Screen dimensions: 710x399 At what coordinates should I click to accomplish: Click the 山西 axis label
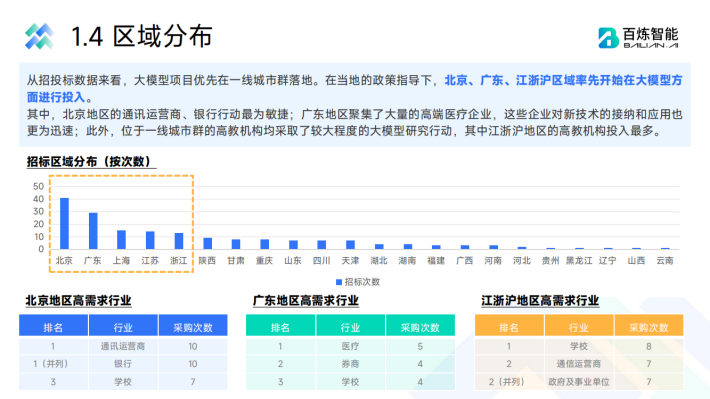636,260
